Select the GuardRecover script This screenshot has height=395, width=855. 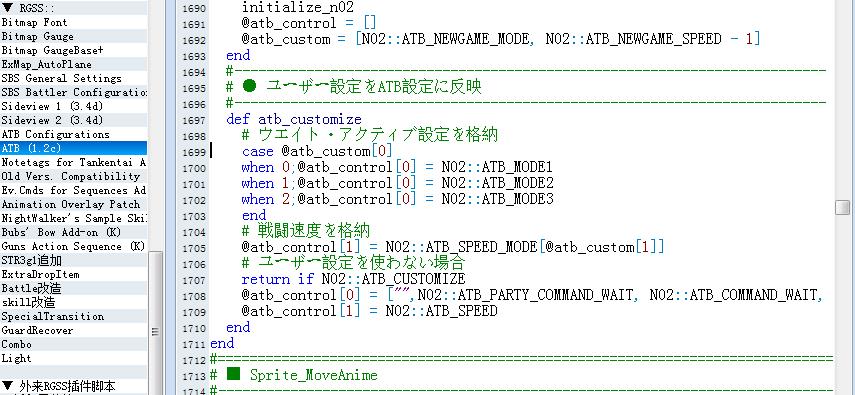[74, 330]
